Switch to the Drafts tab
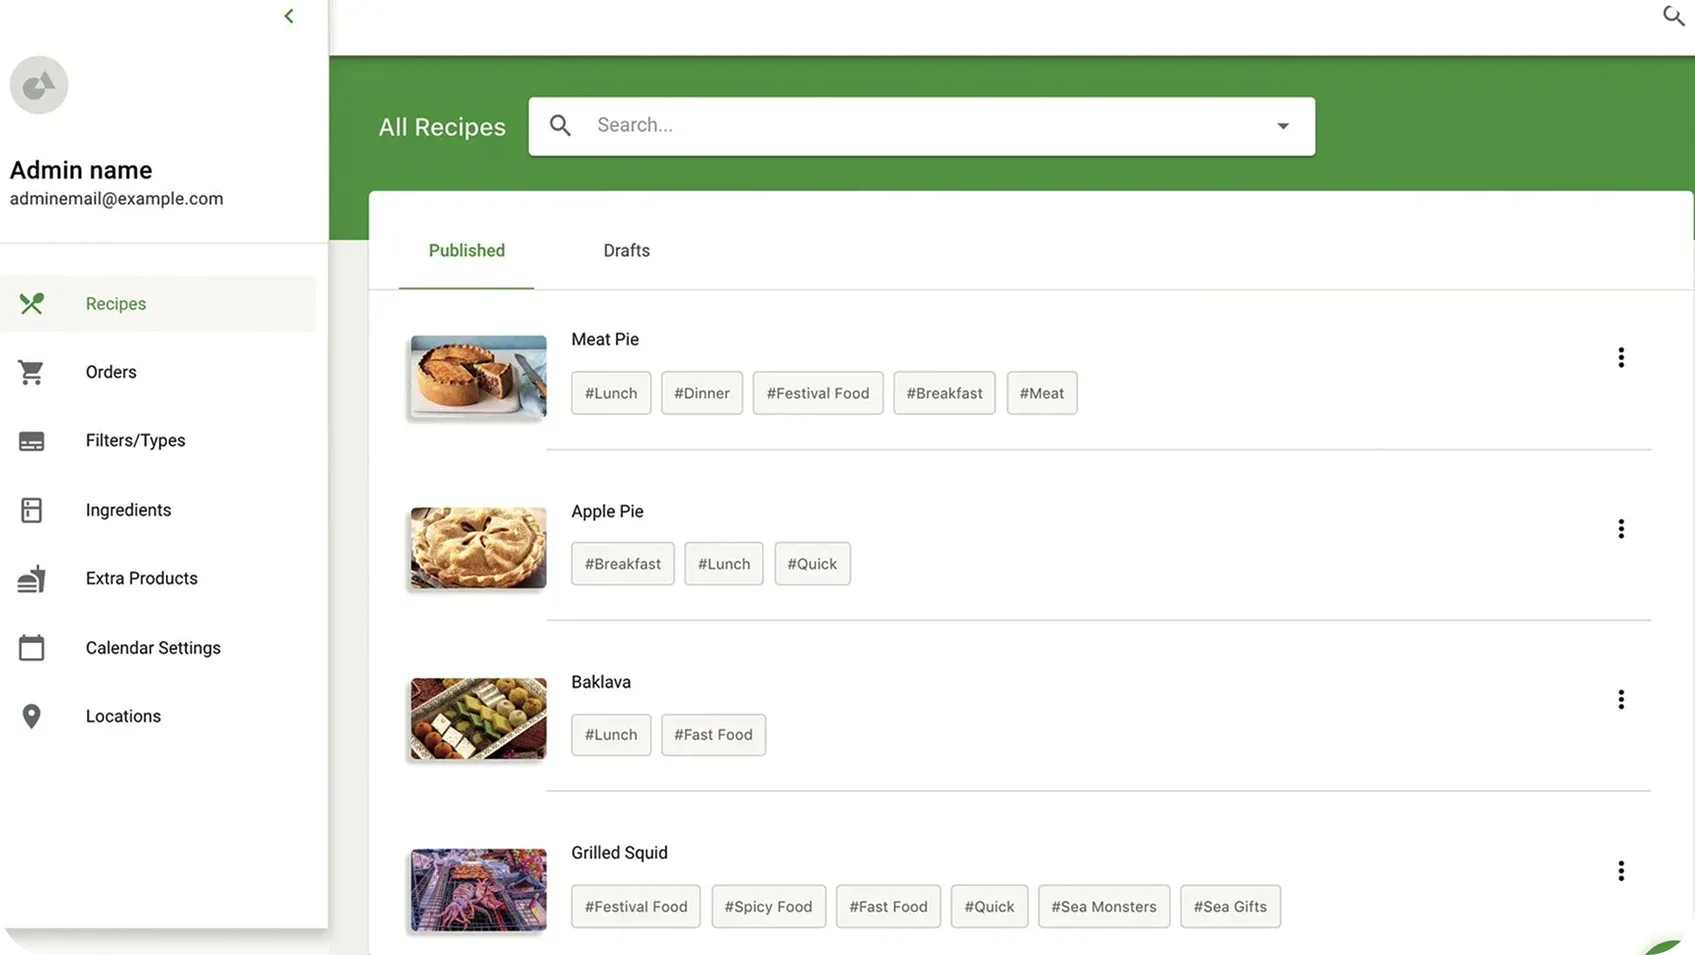 [626, 251]
